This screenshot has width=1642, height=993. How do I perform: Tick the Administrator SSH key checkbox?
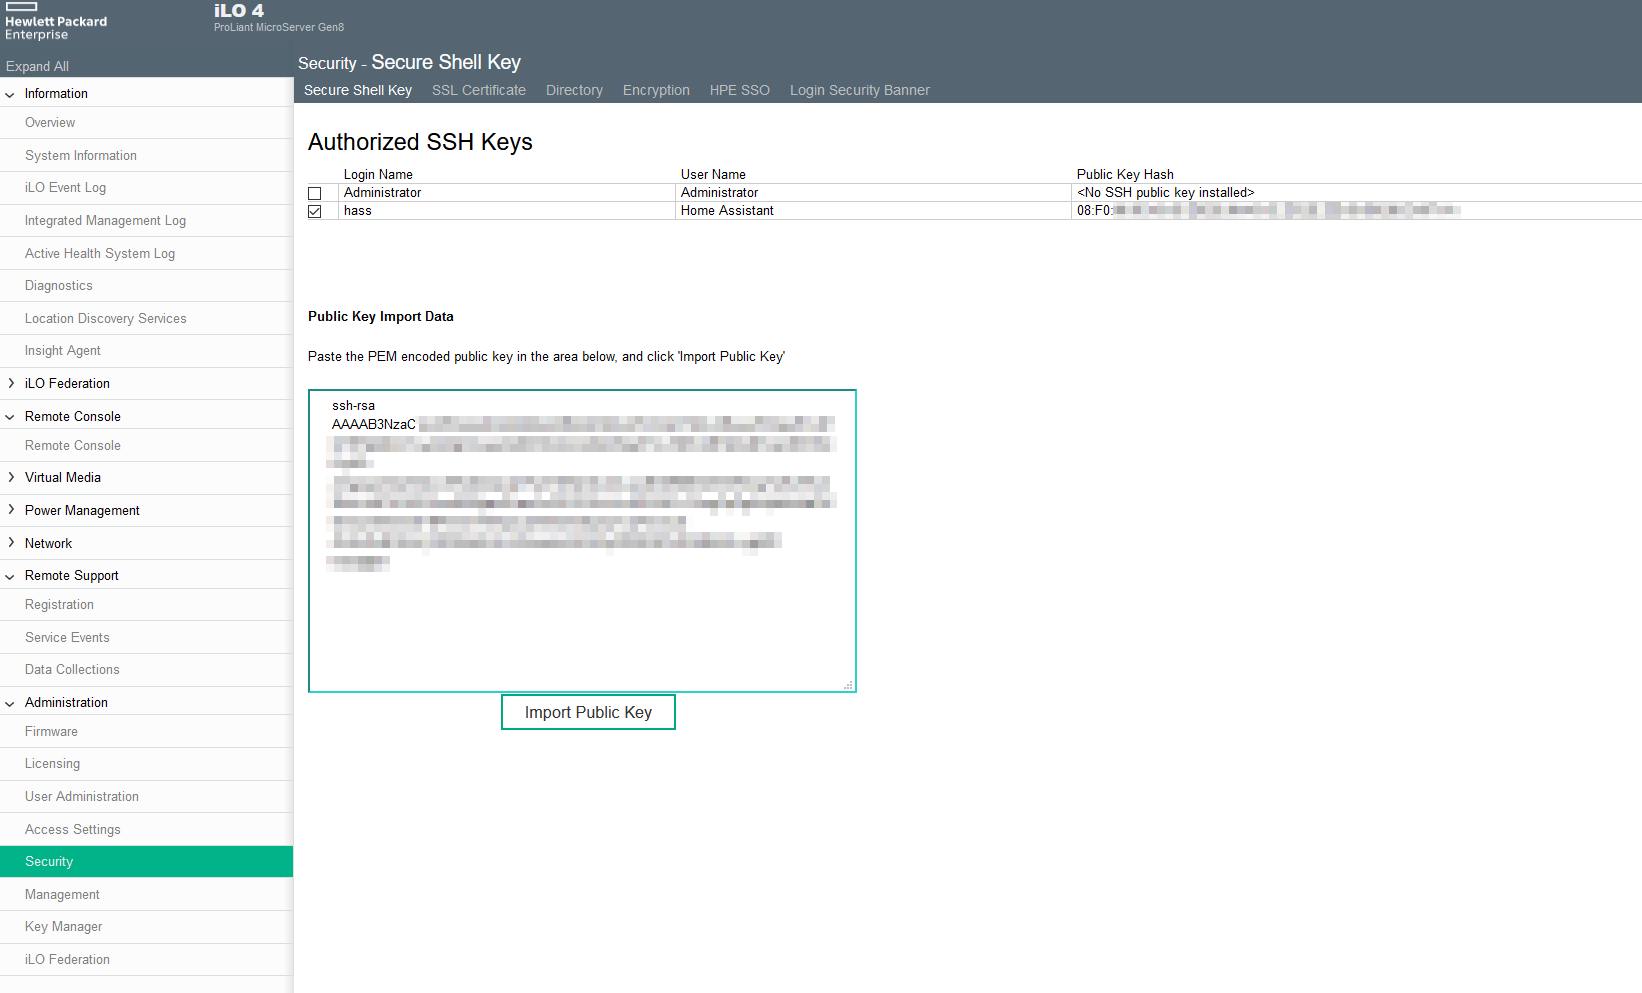pos(315,193)
